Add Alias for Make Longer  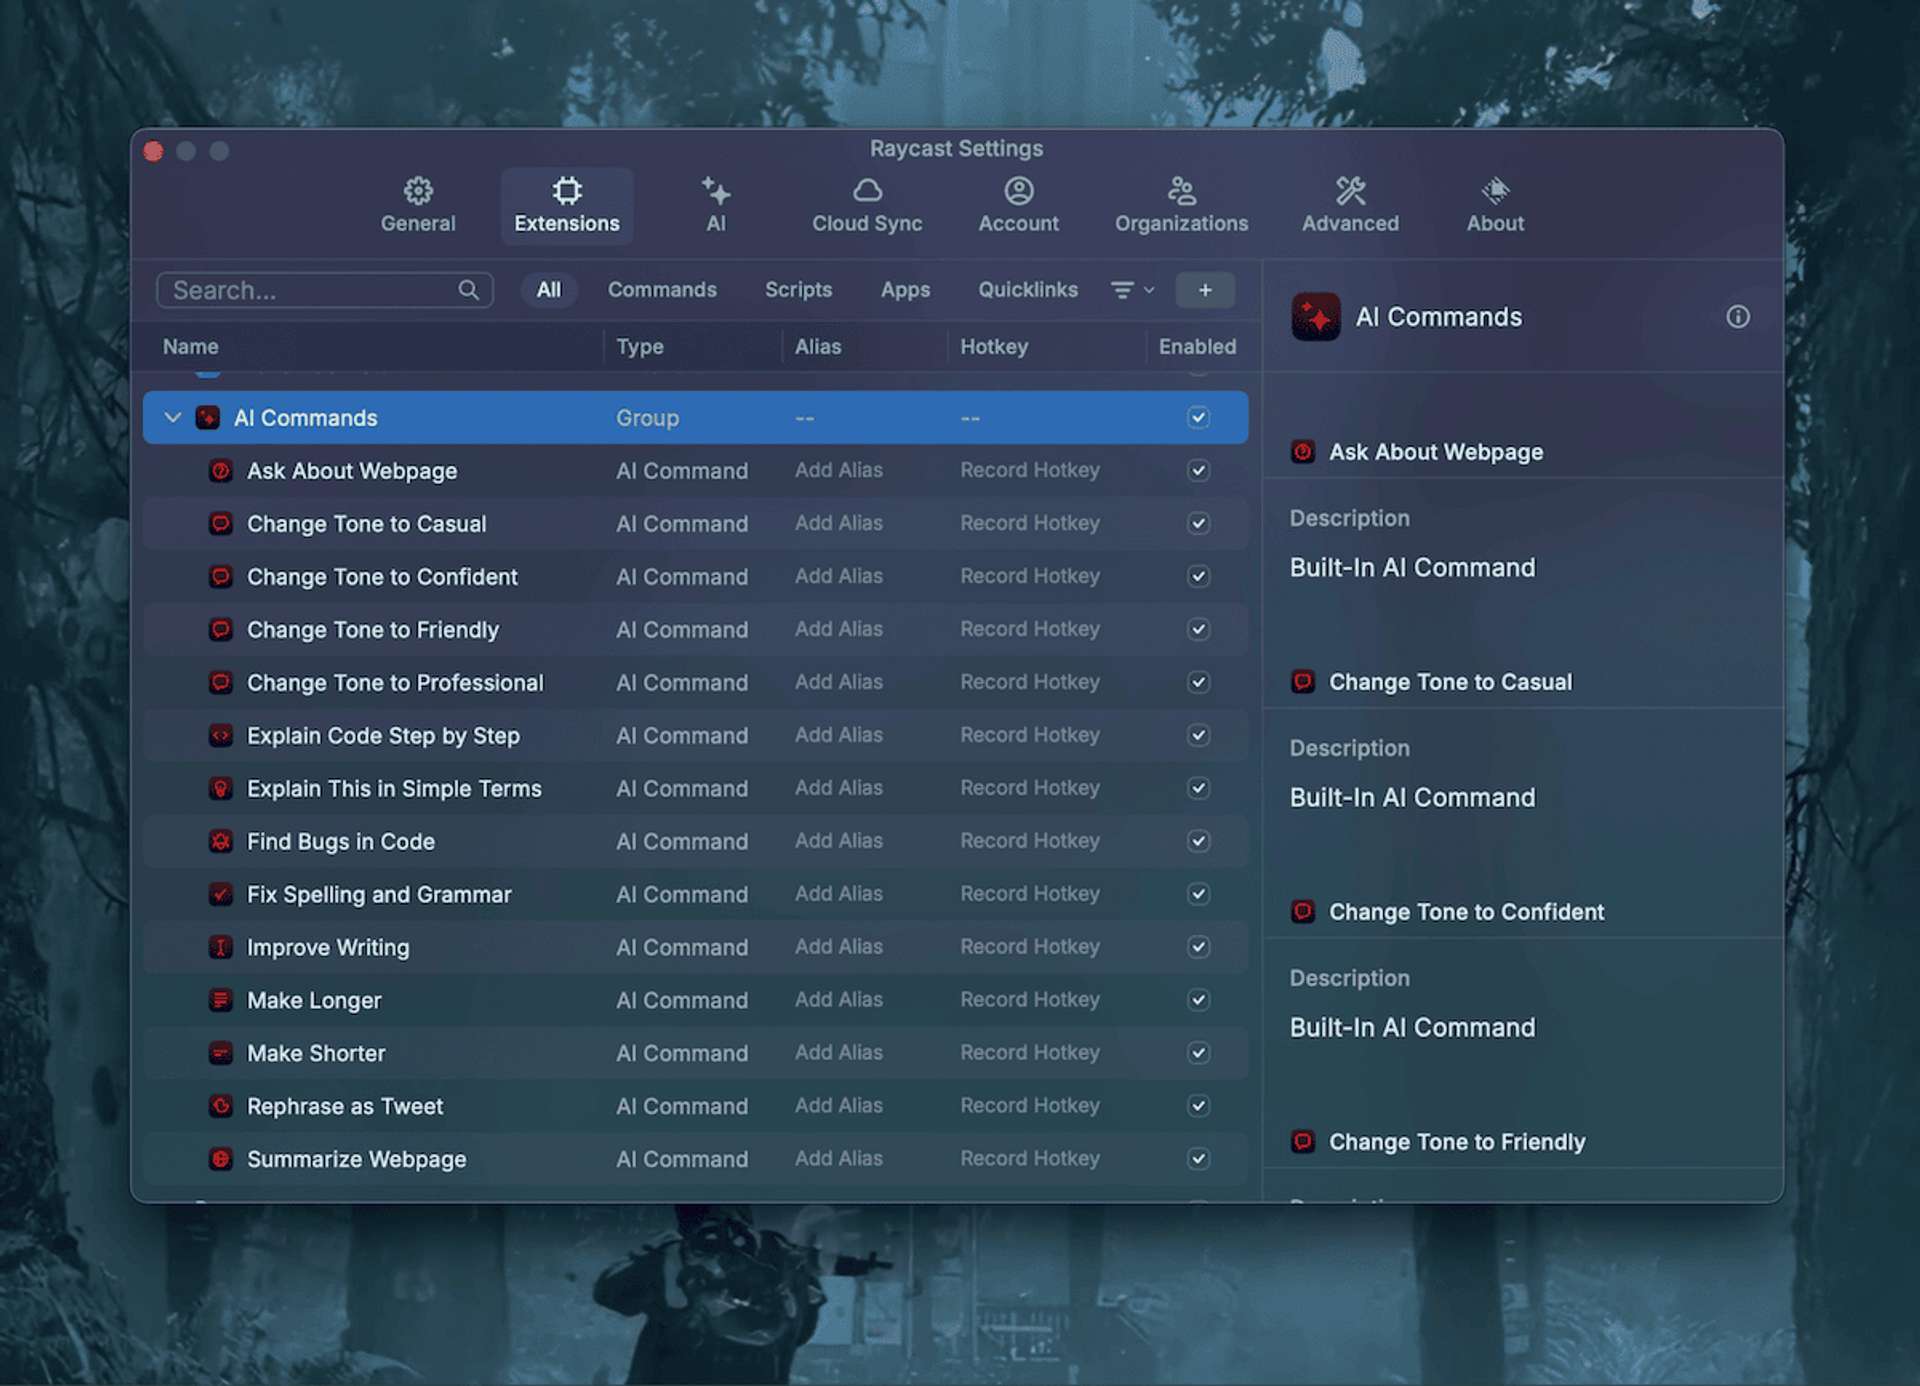(x=838, y=1000)
